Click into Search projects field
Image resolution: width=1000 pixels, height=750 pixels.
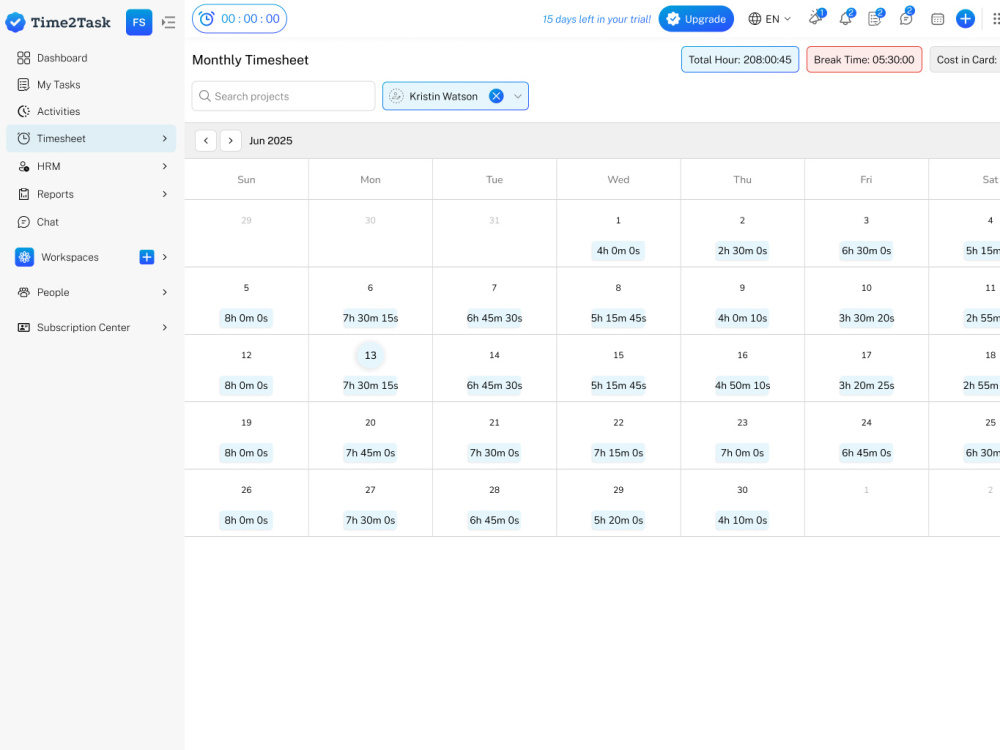pyautogui.click(x=283, y=96)
